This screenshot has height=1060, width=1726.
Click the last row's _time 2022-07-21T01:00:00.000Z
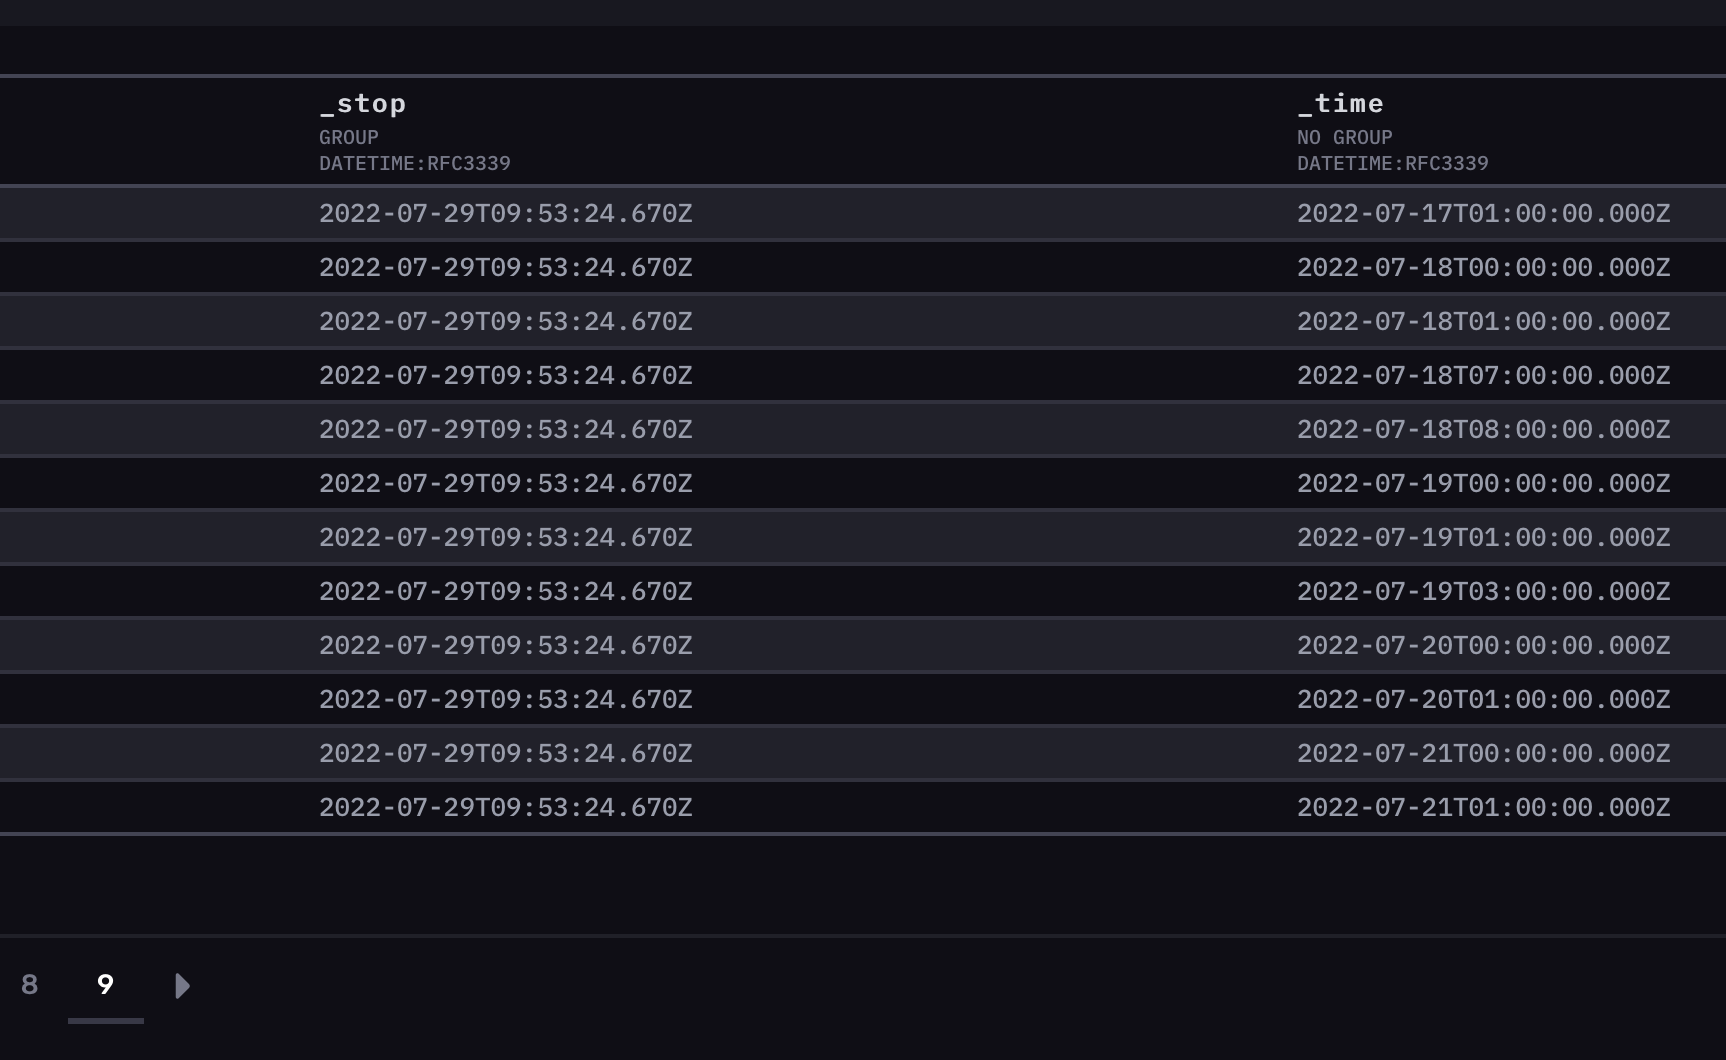[x=1483, y=808]
